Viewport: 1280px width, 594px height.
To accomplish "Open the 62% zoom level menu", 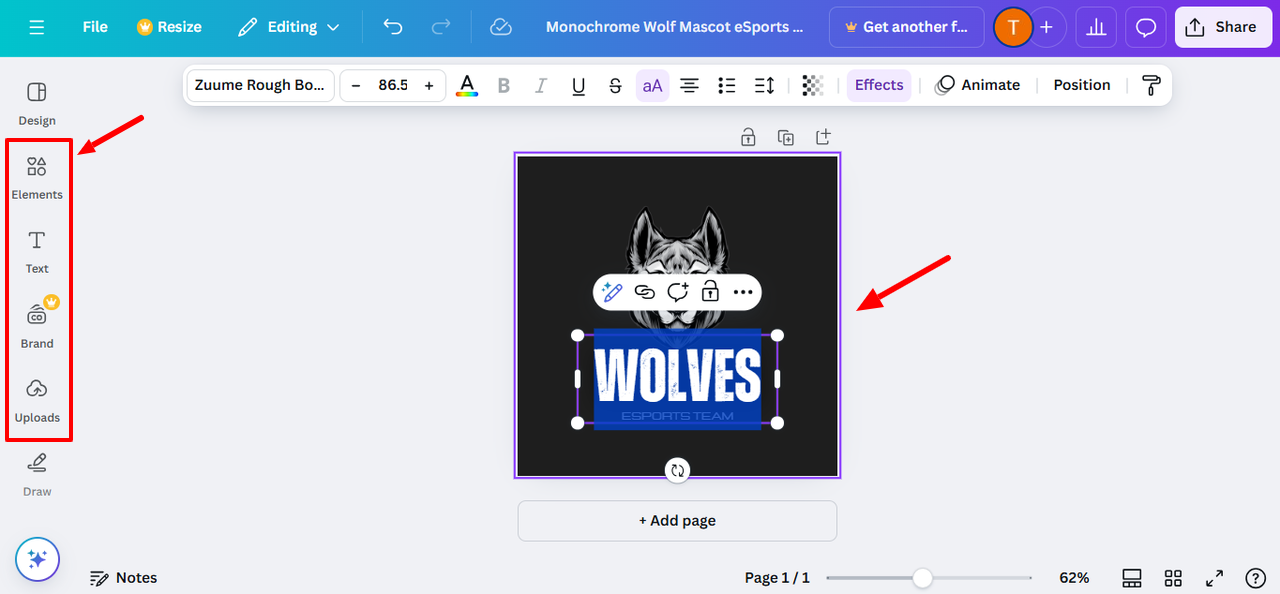I will (x=1074, y=578).
